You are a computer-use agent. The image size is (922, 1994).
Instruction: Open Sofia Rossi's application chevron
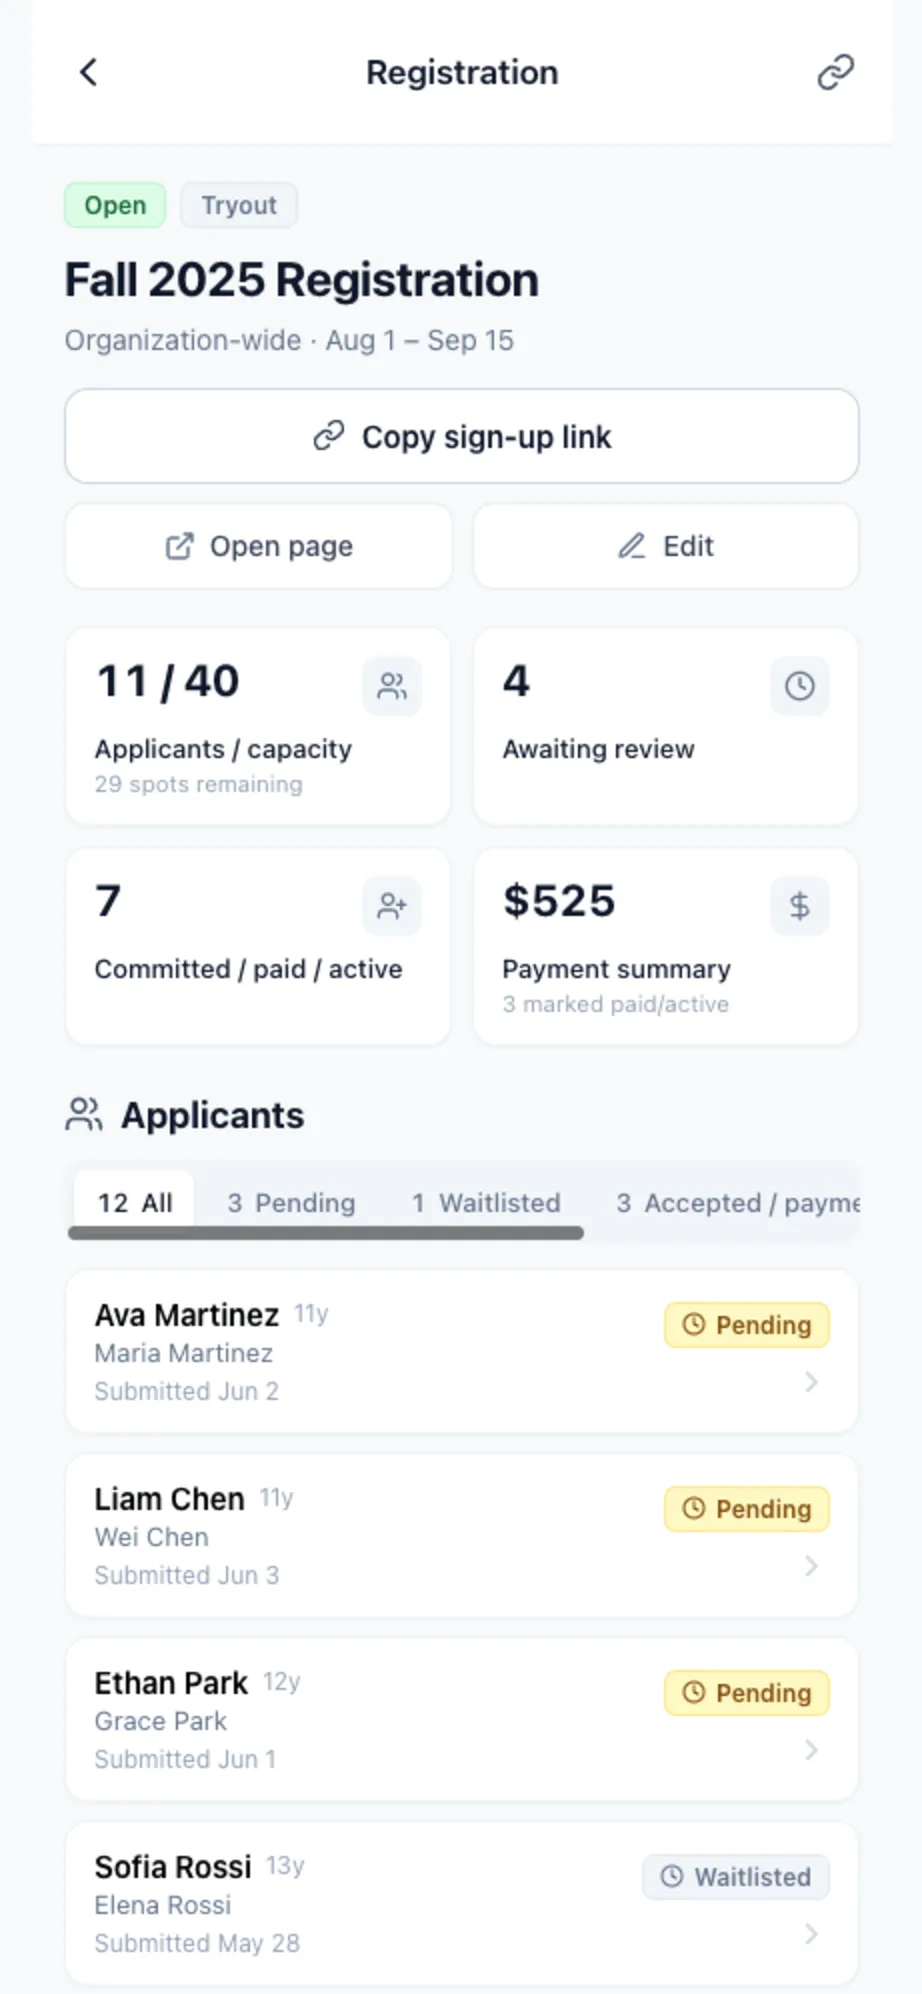point(811,1934)
